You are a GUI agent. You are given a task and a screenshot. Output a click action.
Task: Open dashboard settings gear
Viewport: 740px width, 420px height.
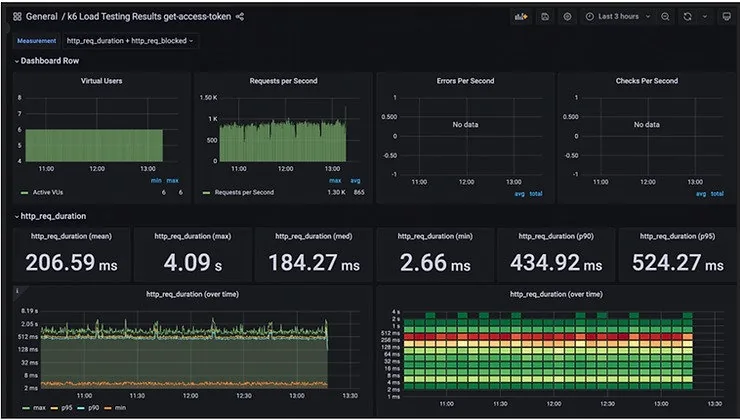click(x=567, y=17)
